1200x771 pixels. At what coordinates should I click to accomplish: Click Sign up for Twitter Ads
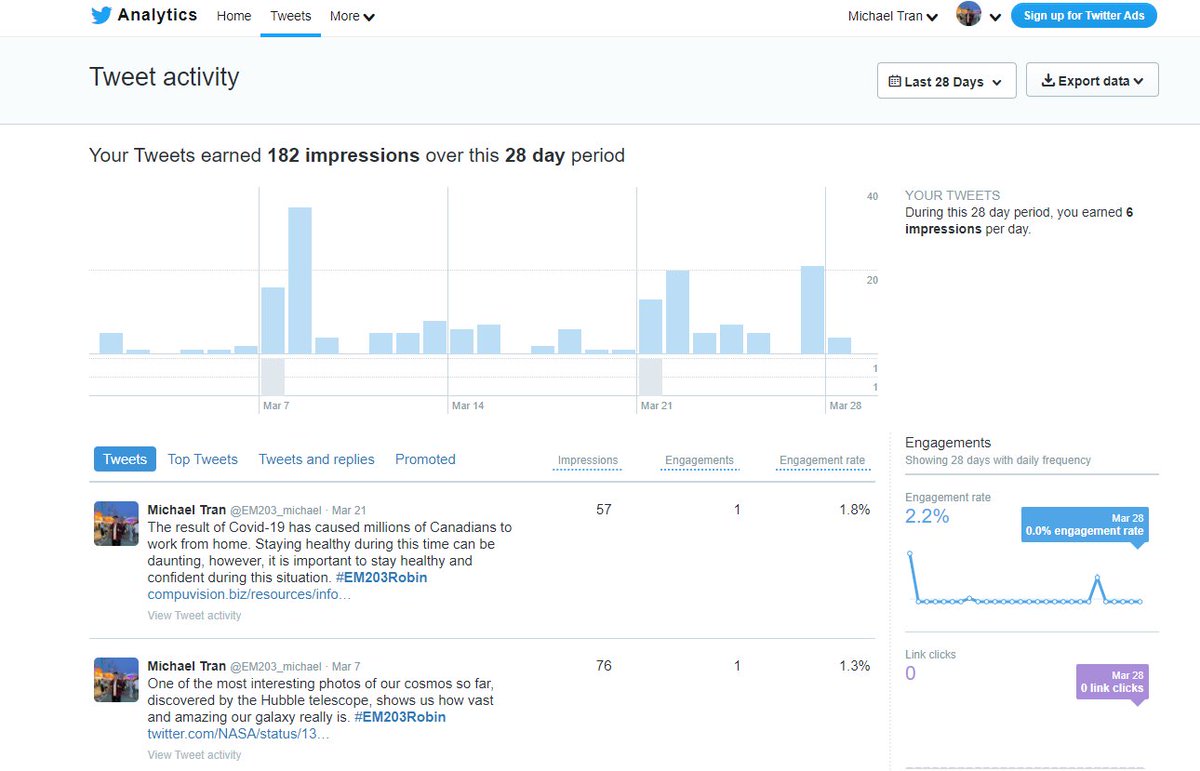(1084, 15)
